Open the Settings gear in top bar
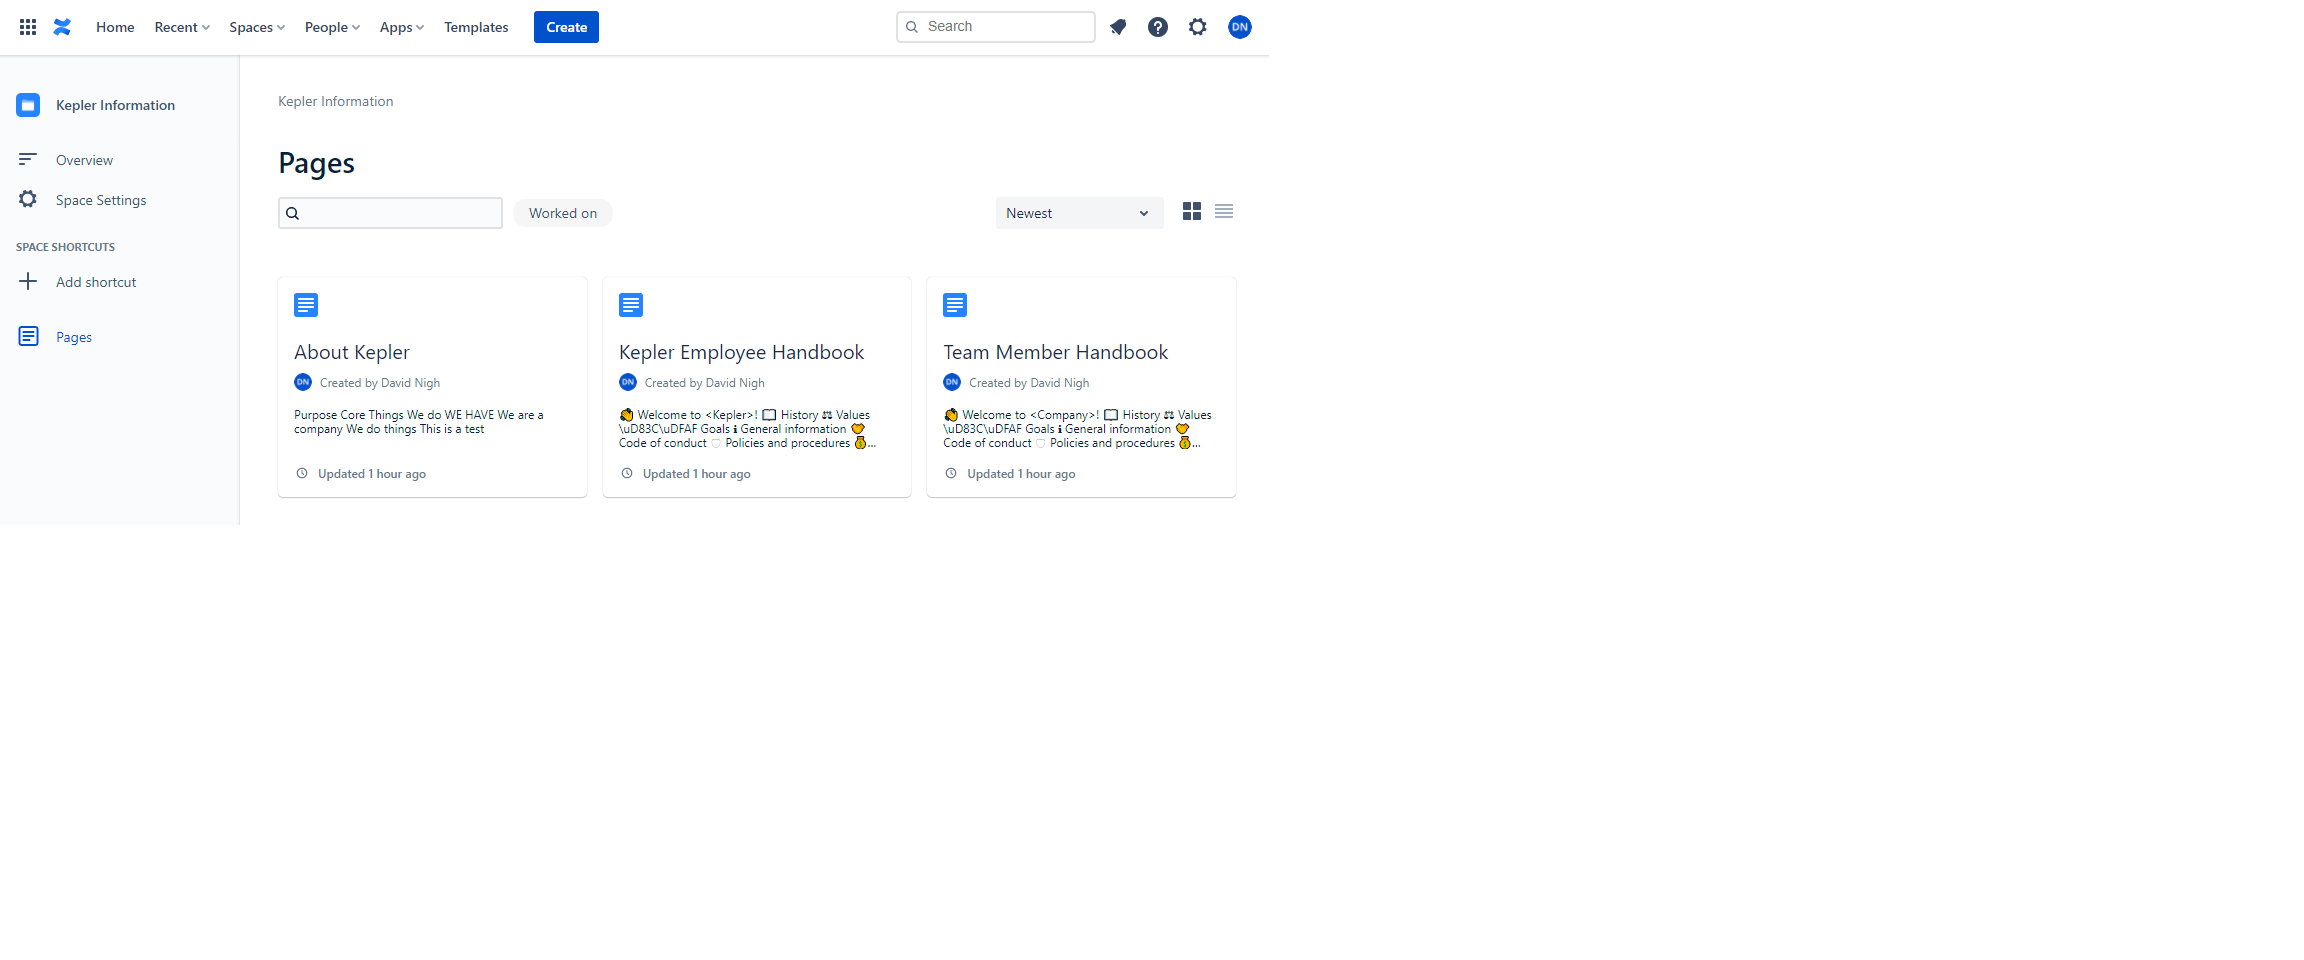 1198,27
